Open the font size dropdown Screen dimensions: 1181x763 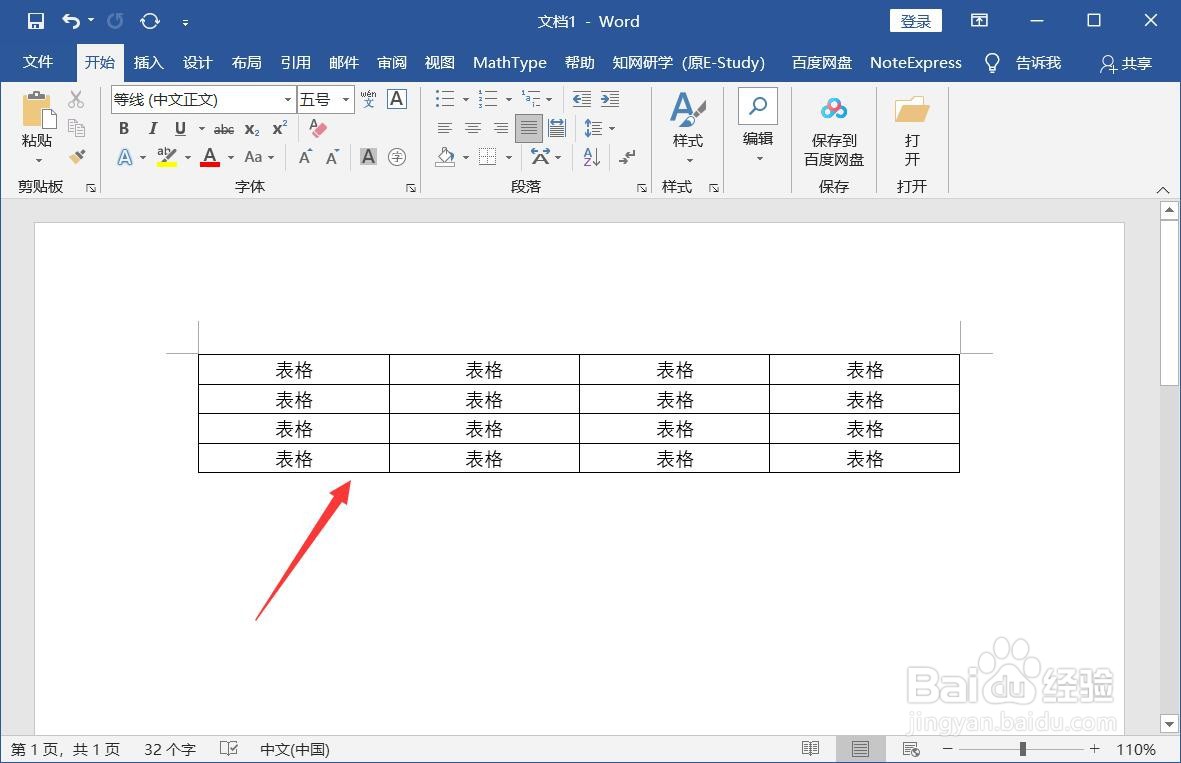346,99
